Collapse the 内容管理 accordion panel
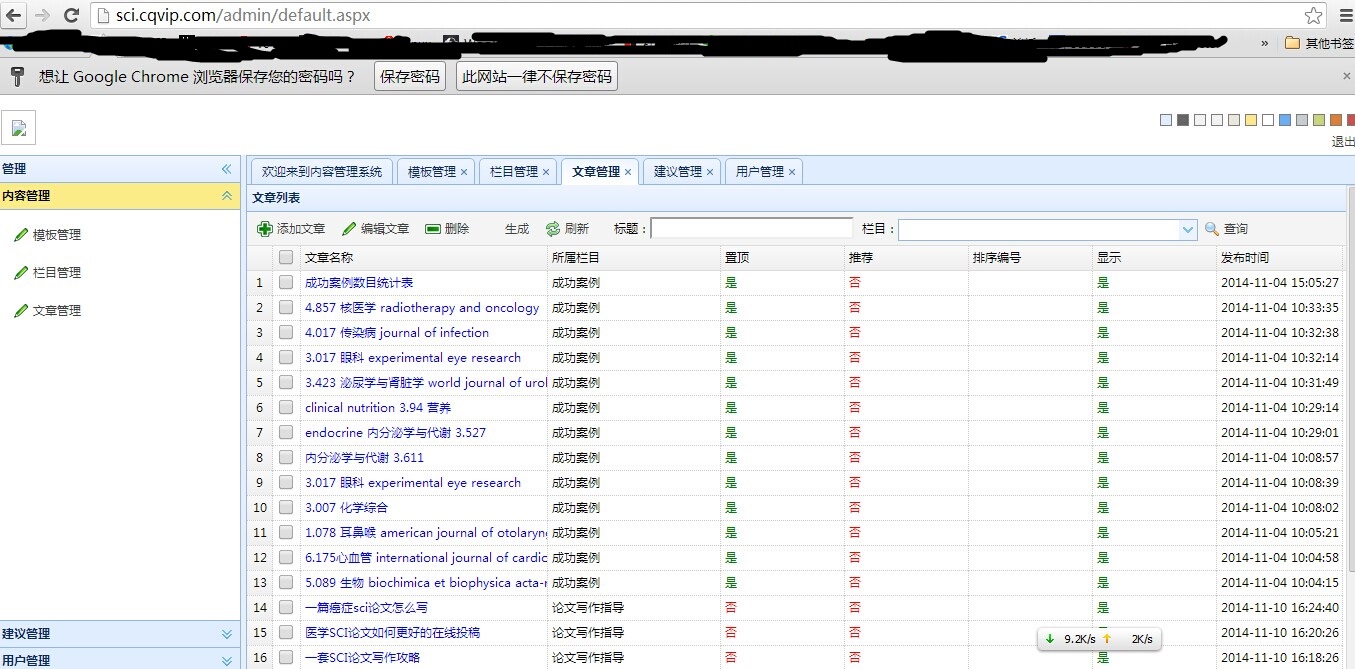This screenshot has width=1355, height=669. pyautogui.click(x=226, y=196)
